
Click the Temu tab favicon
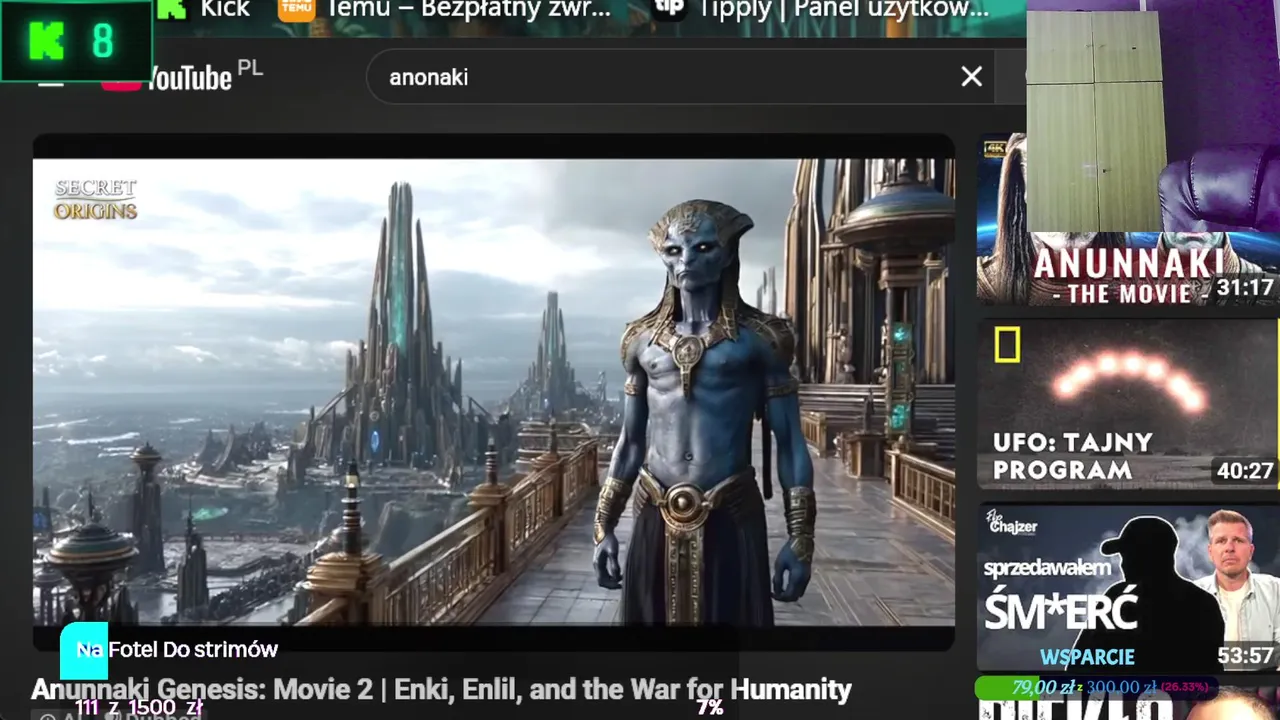[296, 9]
